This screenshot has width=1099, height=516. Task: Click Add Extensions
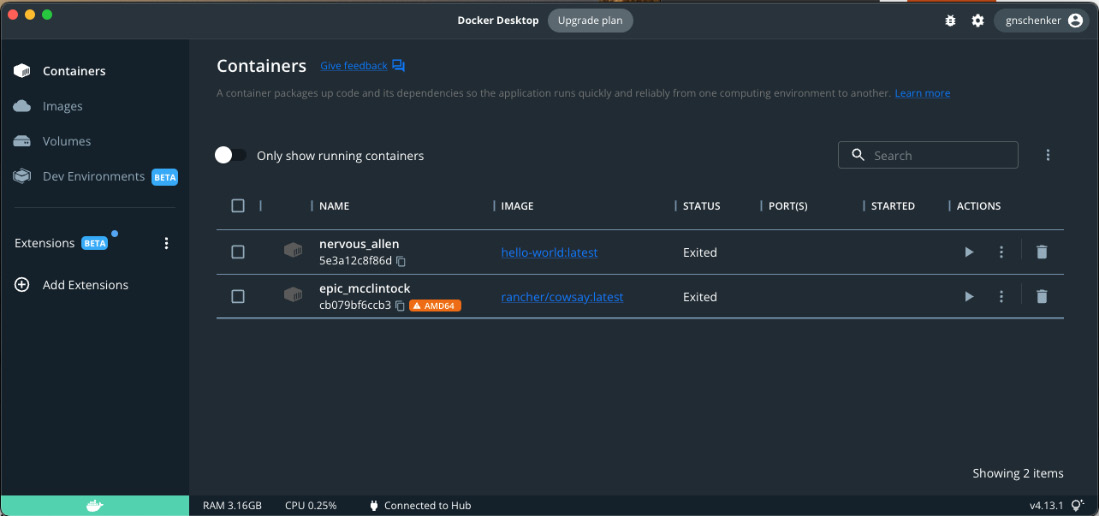[86, 285]
